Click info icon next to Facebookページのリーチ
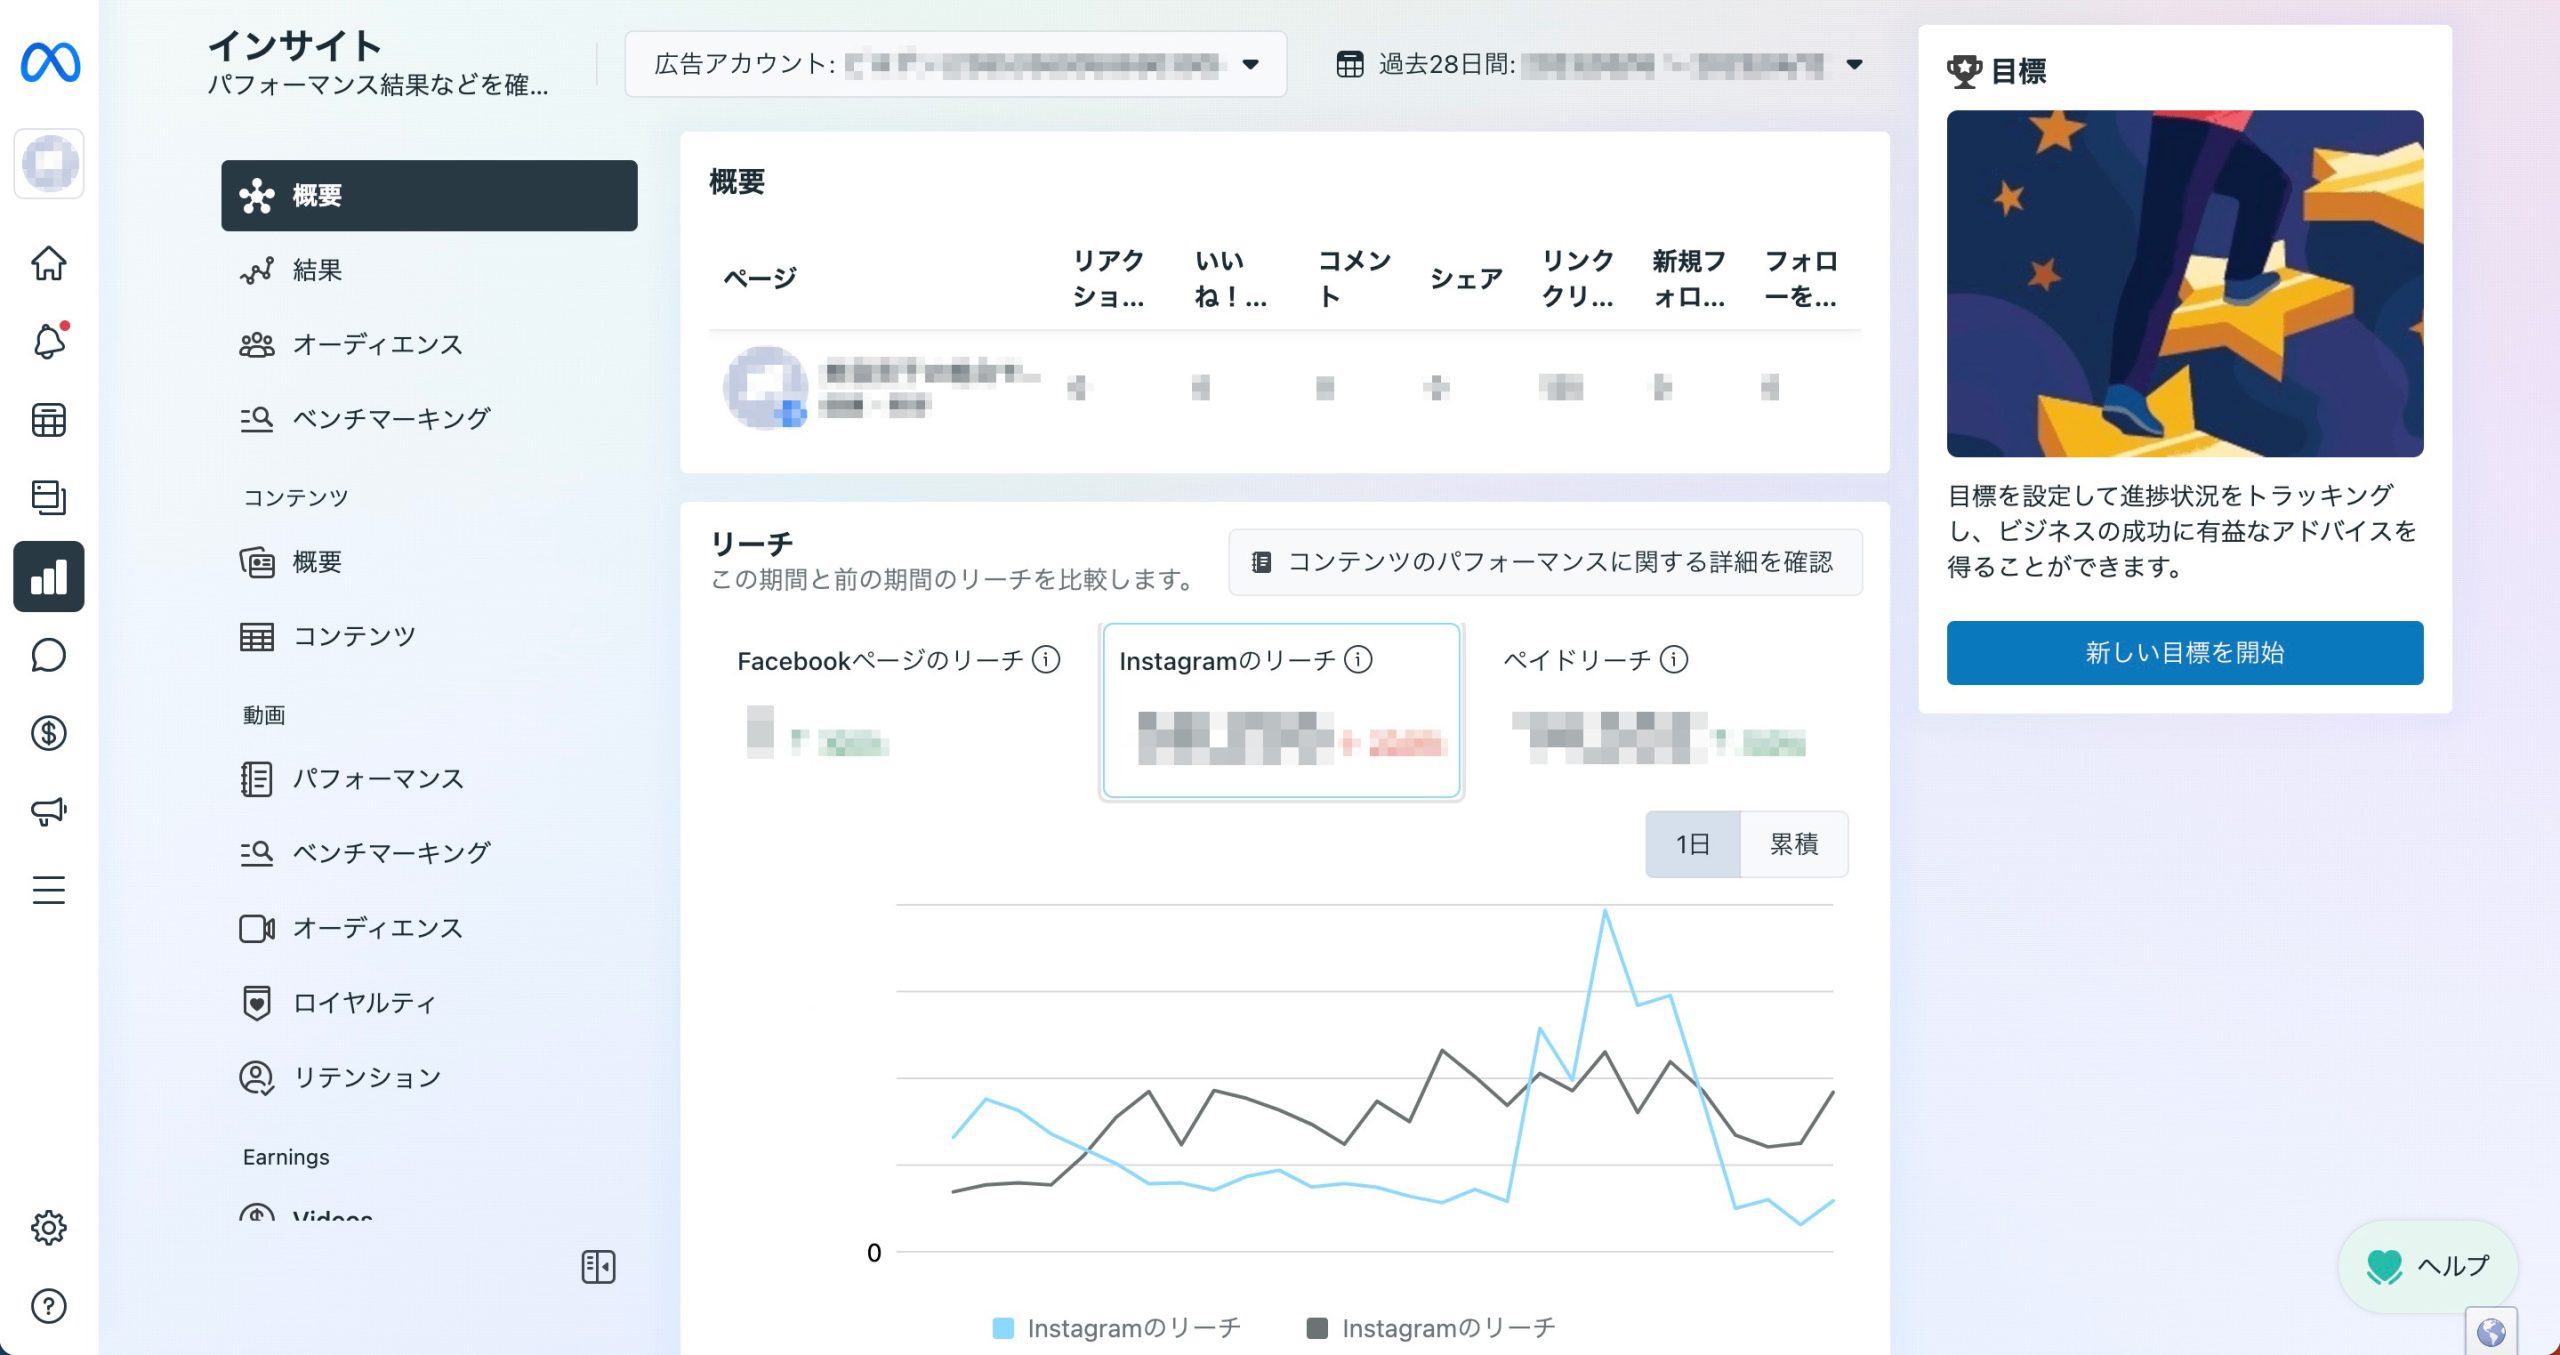This screenshot has width=2560, height=1355. [1046, 660]
